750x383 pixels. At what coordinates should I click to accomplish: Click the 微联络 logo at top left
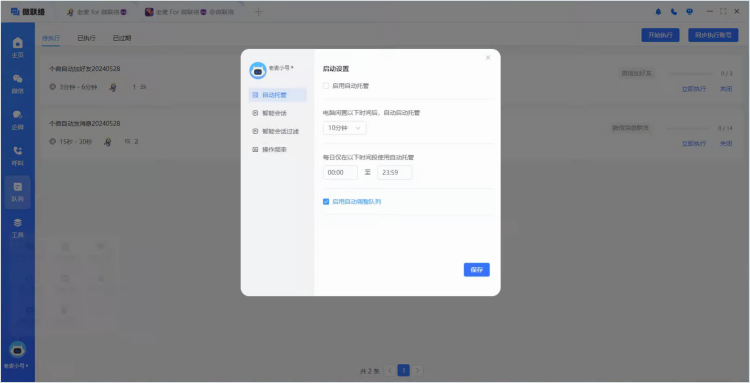click(28, 12)
